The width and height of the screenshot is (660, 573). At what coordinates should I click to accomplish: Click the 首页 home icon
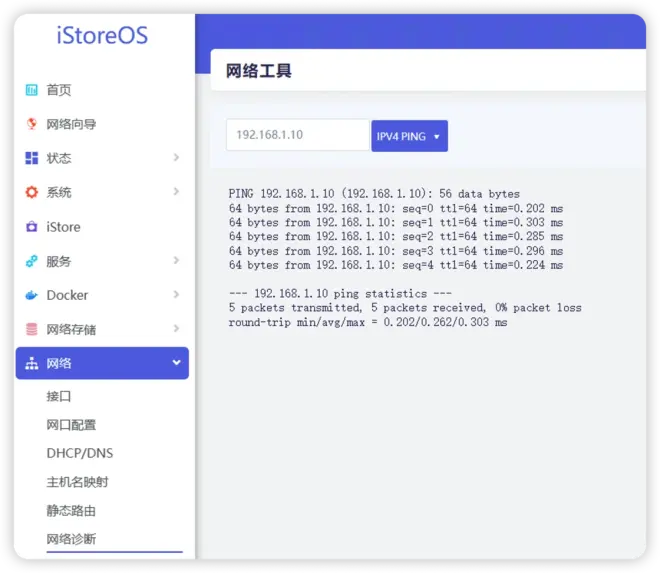(32, 90)
